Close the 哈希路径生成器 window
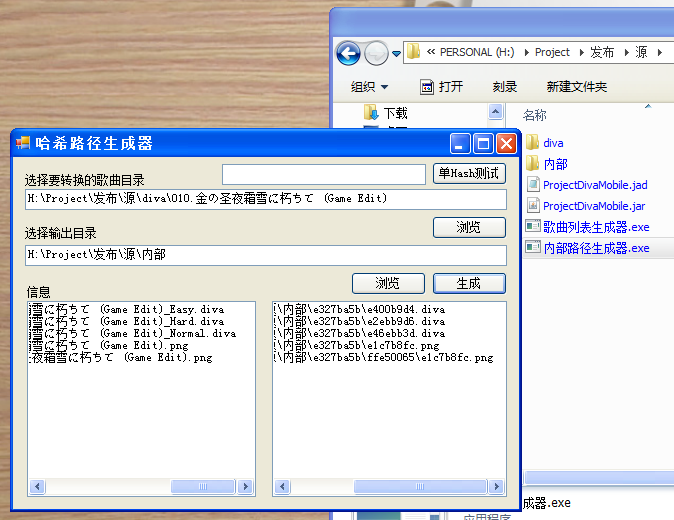The height and width of the screenshot is (520, 674). (x=506, y=144)
